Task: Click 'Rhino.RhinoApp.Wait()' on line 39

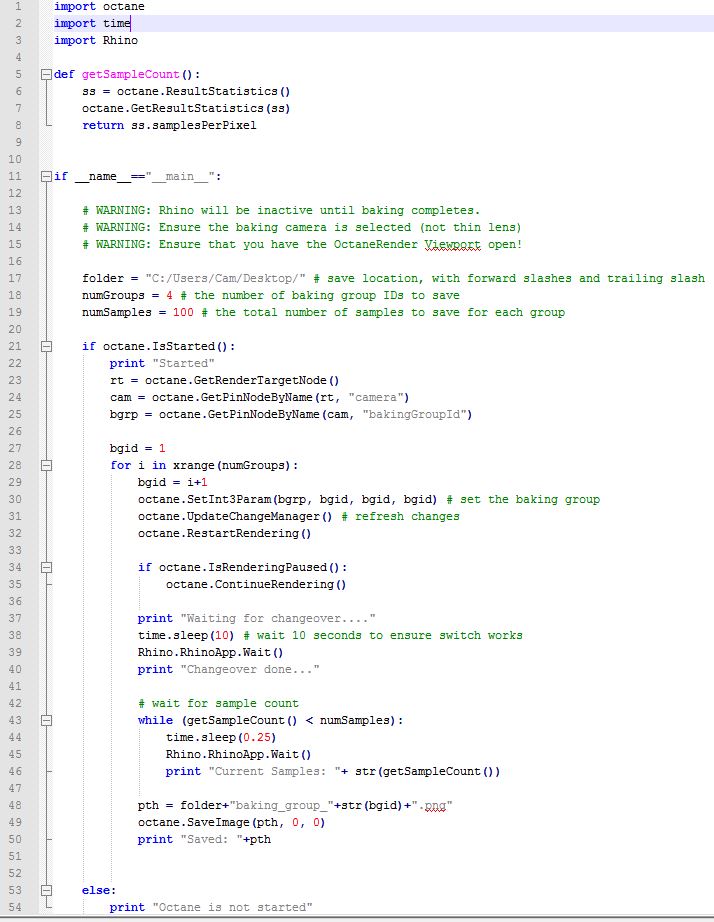Action: coord(211,653)
